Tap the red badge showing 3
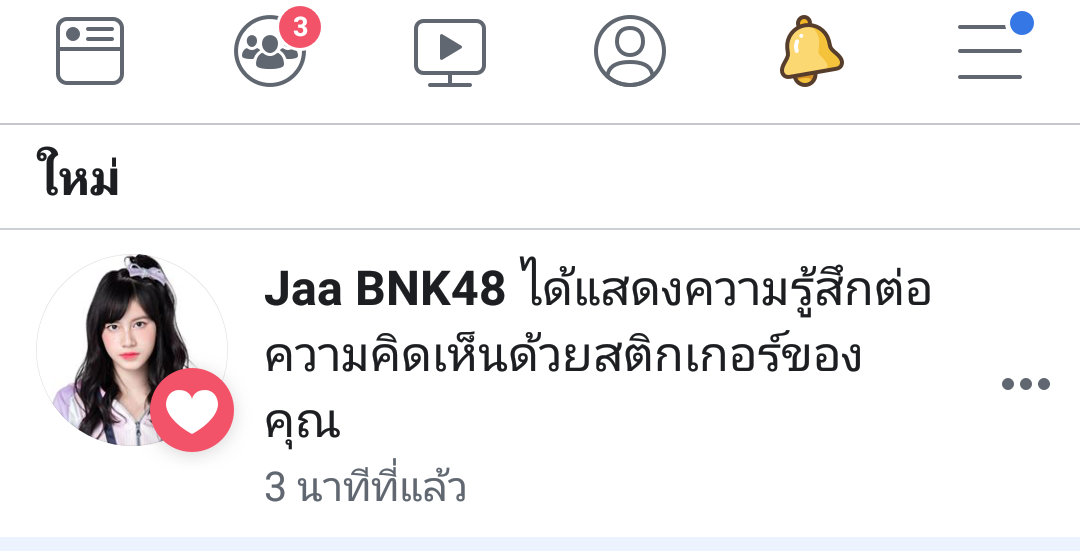The height and width of the screenshot is (551, 1080). click(x=300, y=27)
